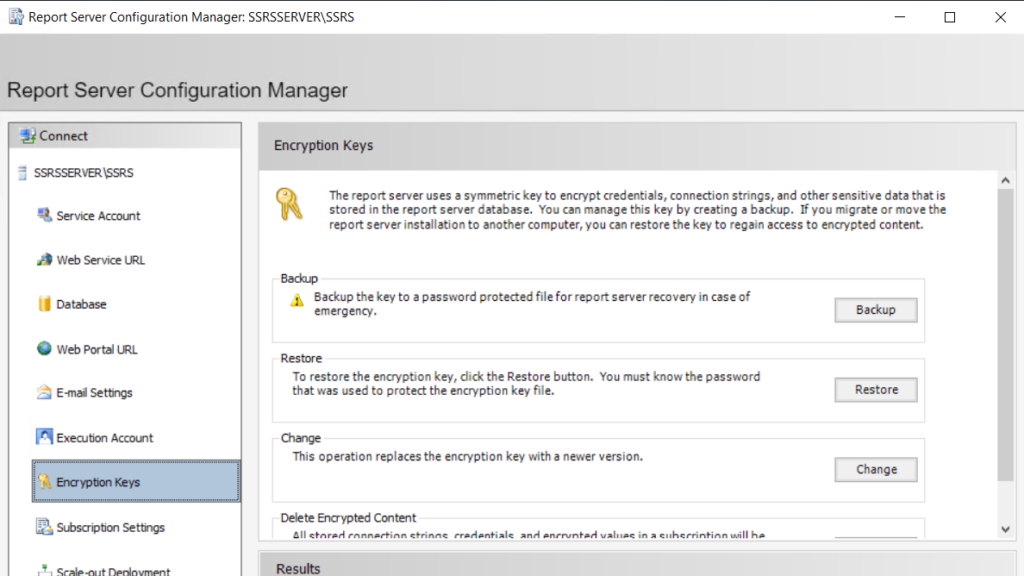Click the Change group label

point(300,438)
